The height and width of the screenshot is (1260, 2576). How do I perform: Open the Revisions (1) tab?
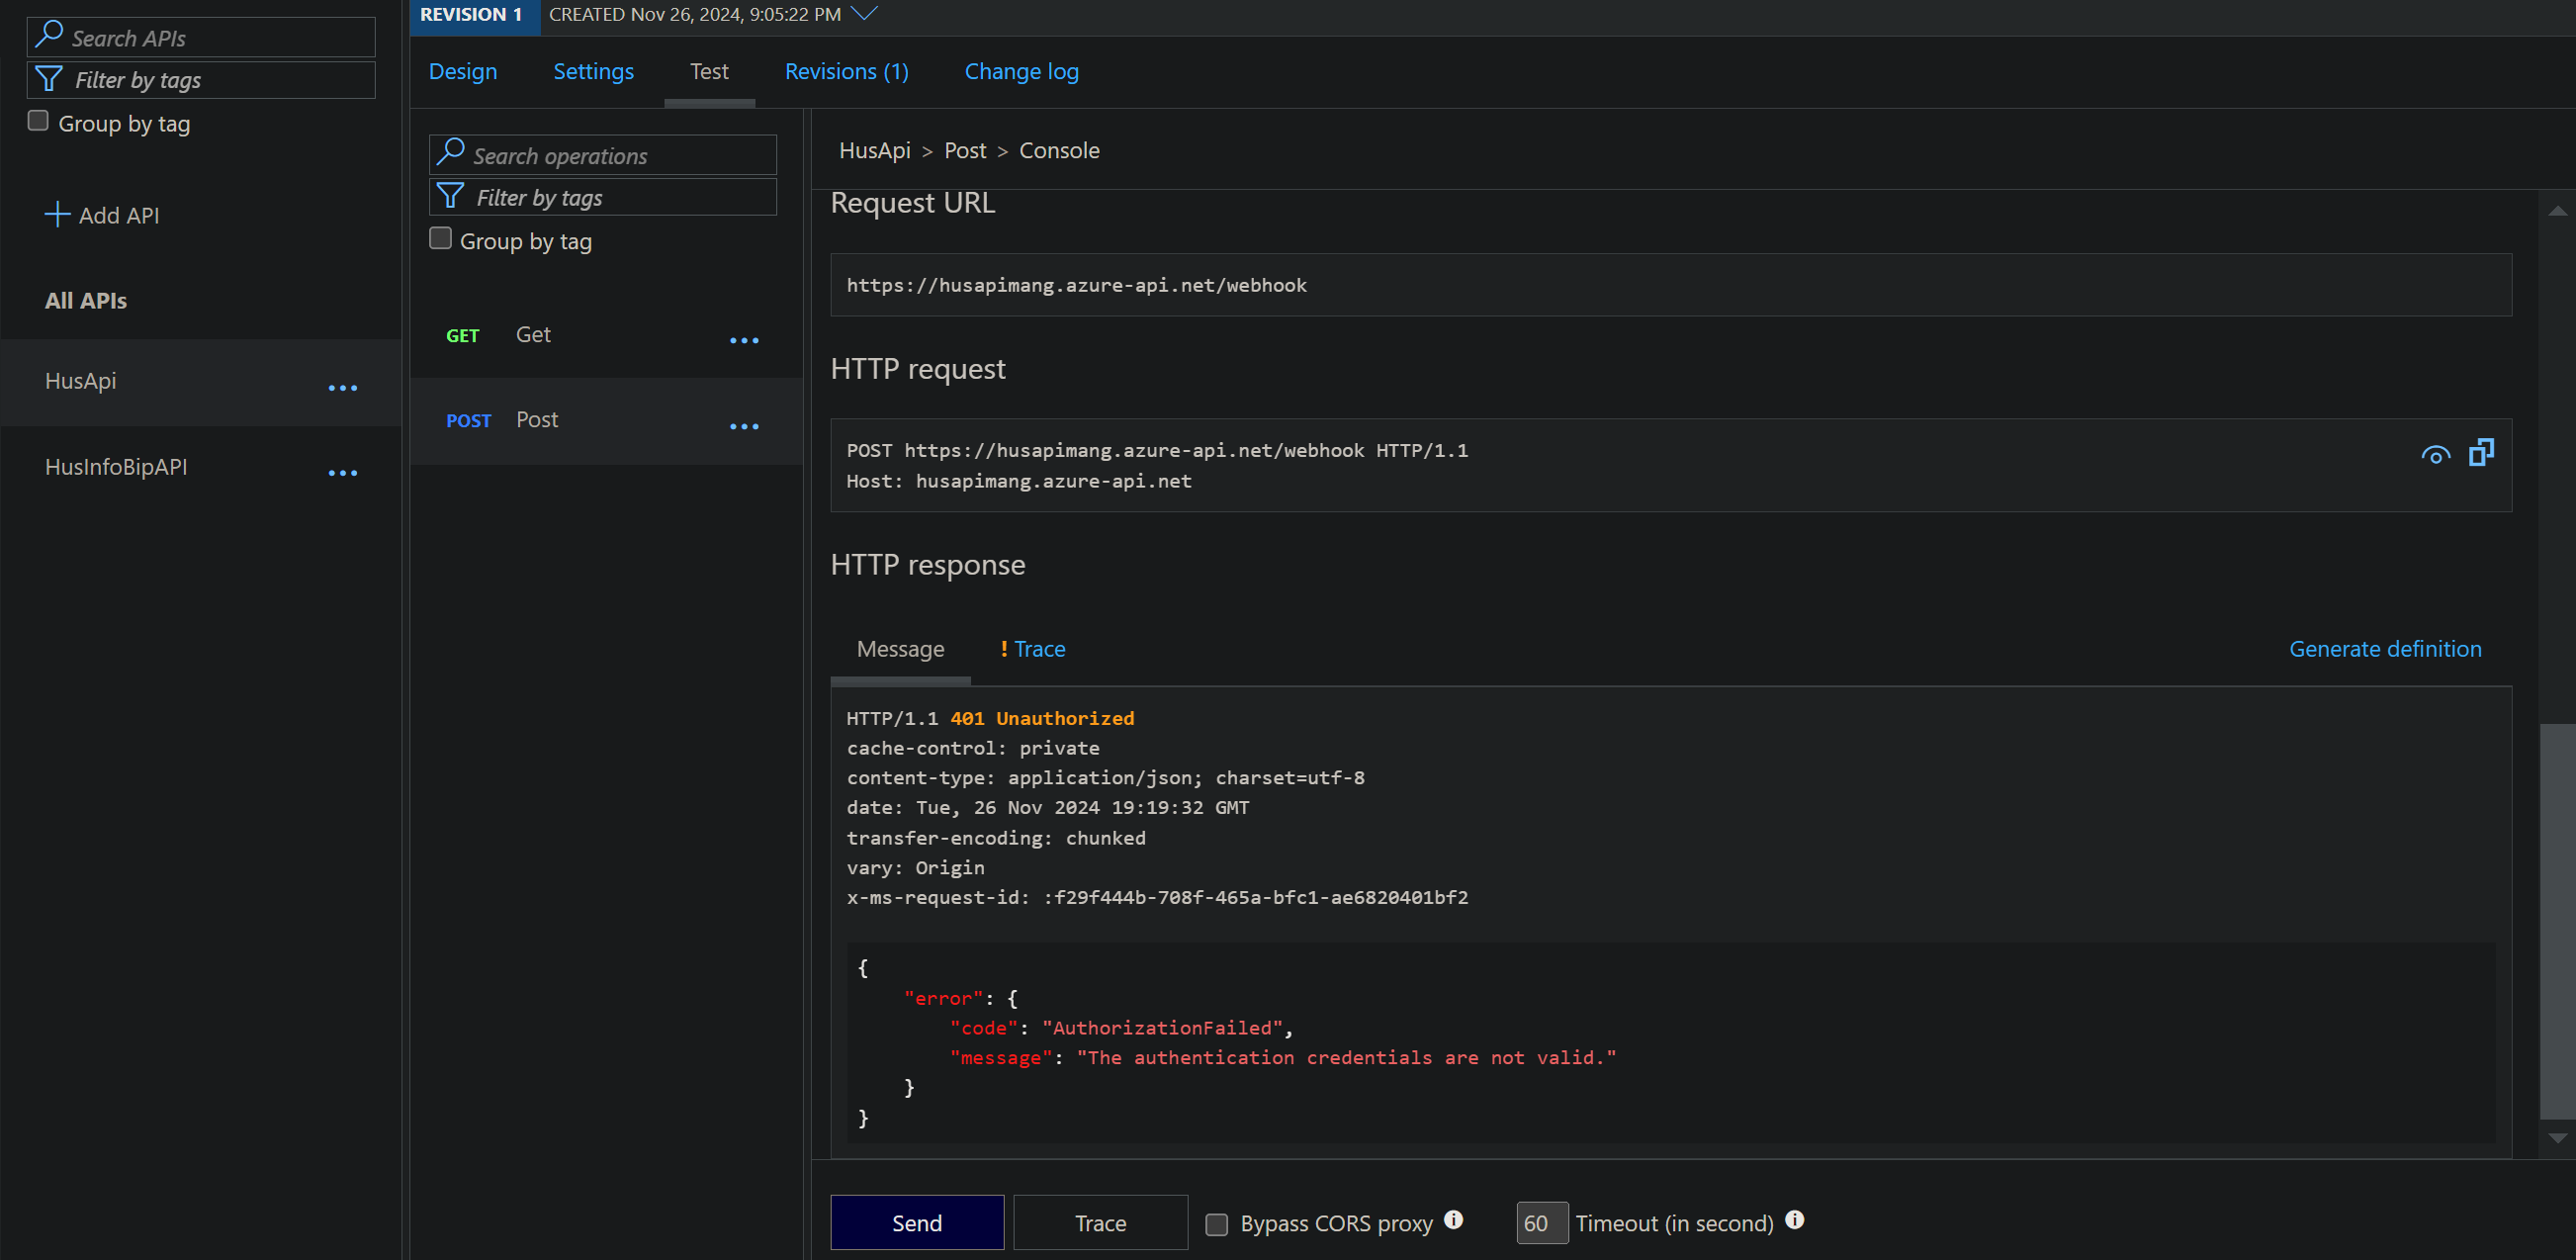[x=846, y=72]
